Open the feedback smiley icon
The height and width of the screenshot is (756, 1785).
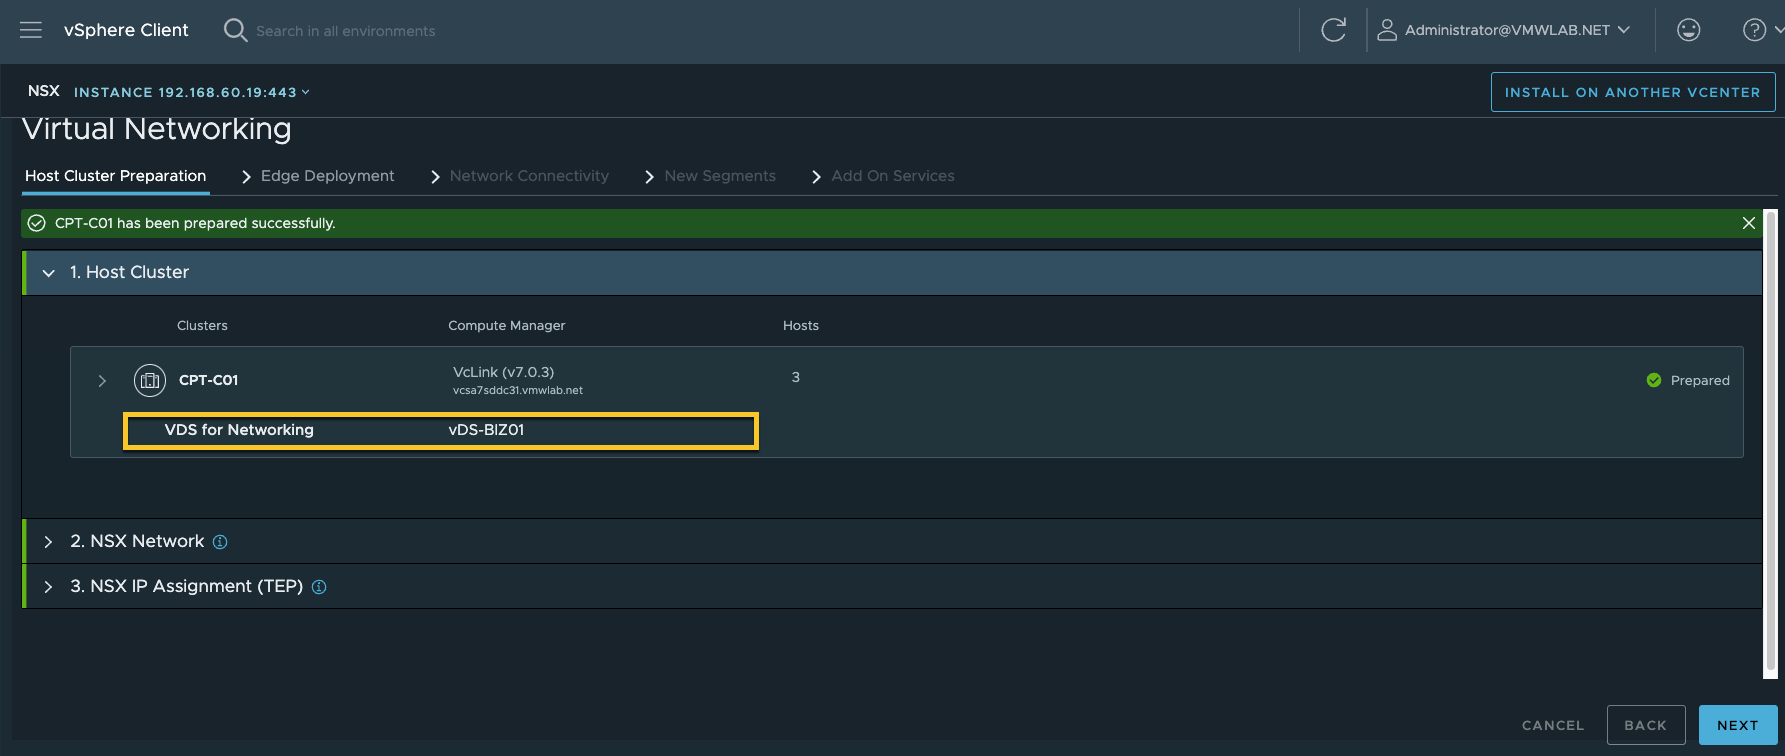click(x=1689, y=30)
